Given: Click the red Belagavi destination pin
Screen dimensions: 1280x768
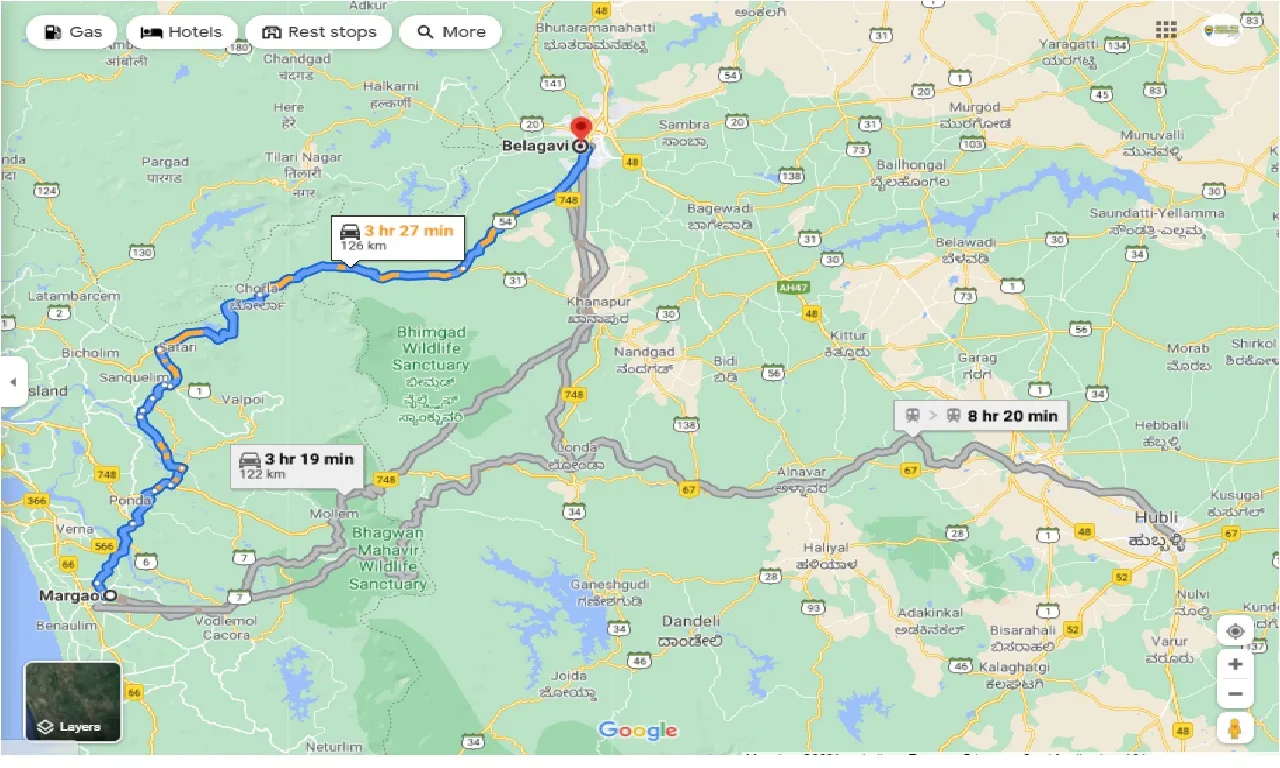Looking at the screenshot, I should click(580, 132).
